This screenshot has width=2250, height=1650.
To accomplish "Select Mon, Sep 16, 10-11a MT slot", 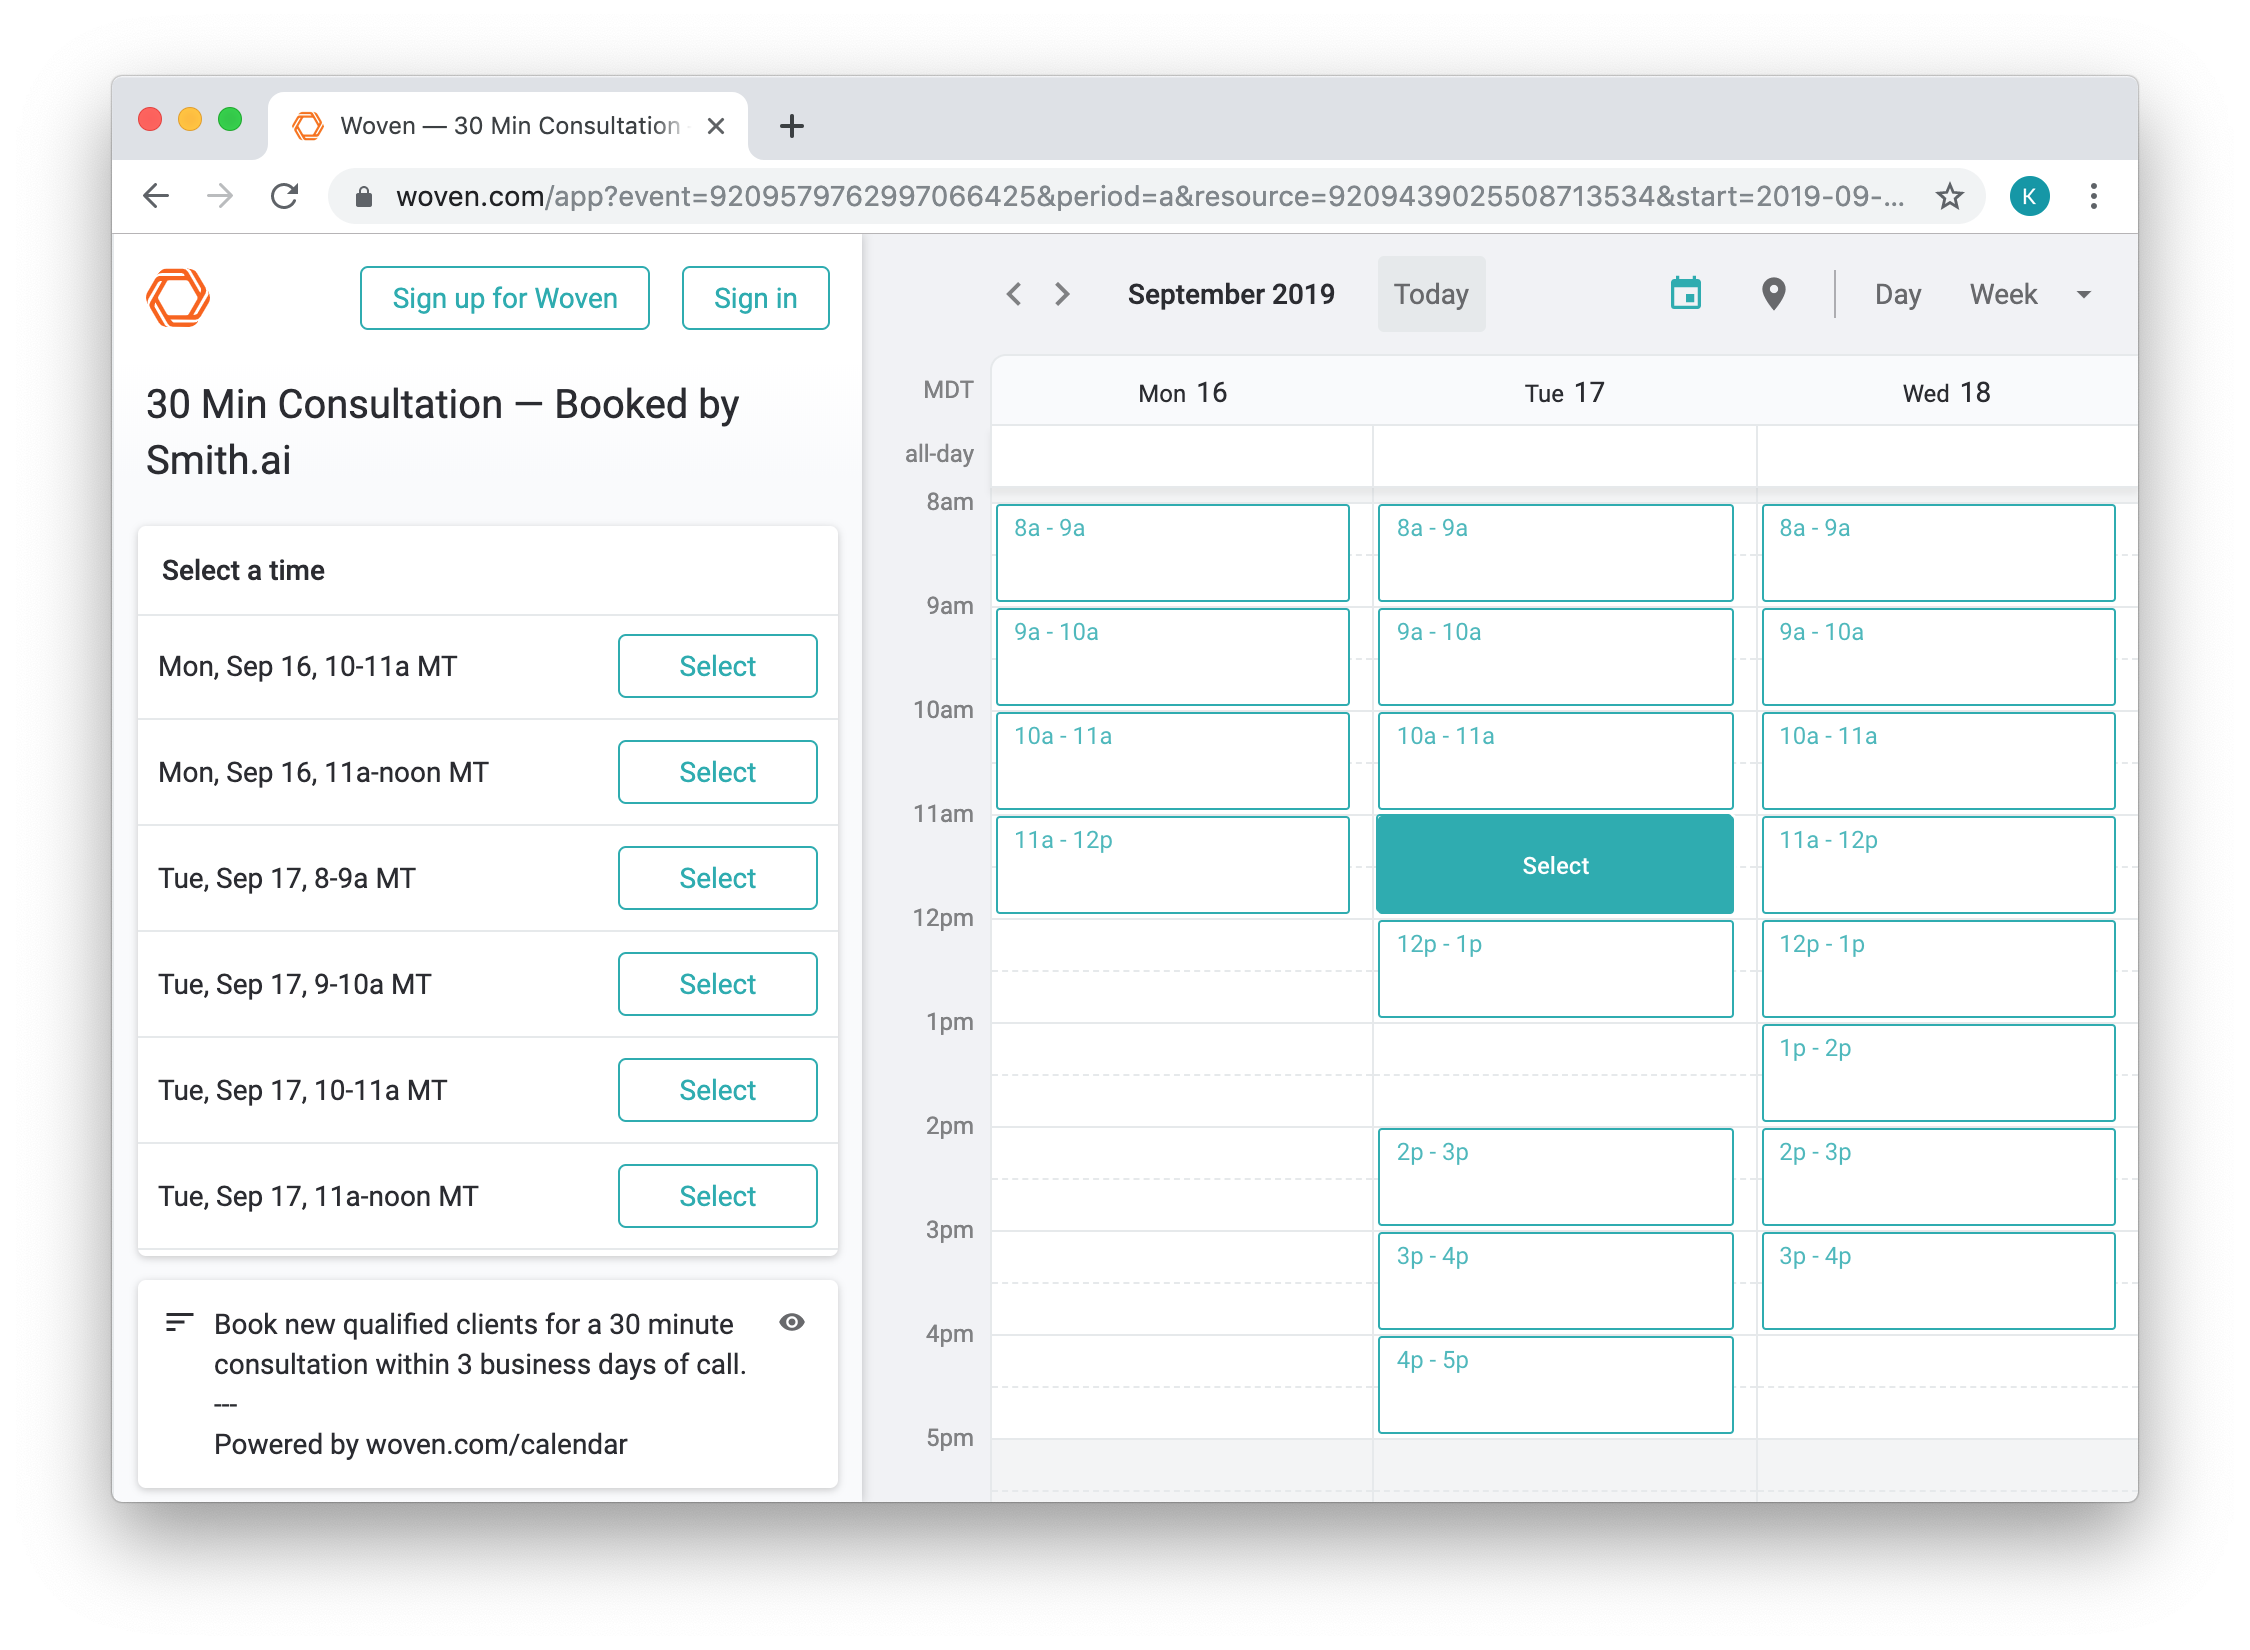I will pos(717,666).
